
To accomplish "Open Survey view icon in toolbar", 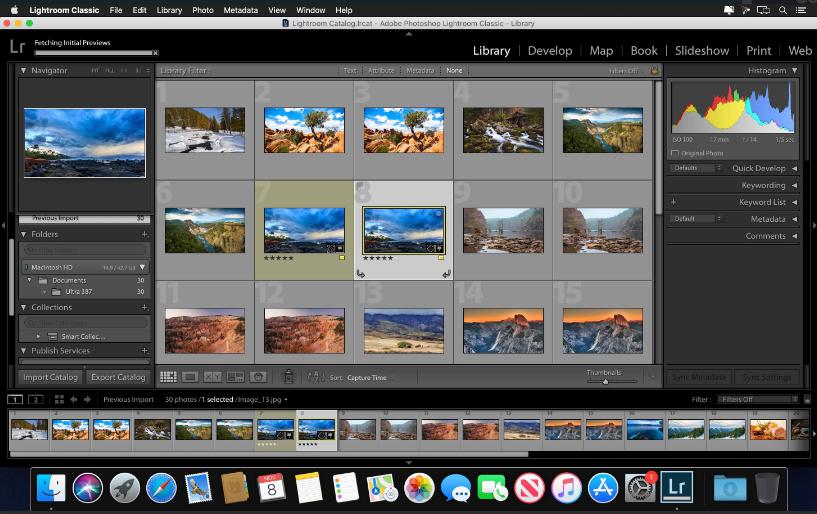I will click(236, 376).
